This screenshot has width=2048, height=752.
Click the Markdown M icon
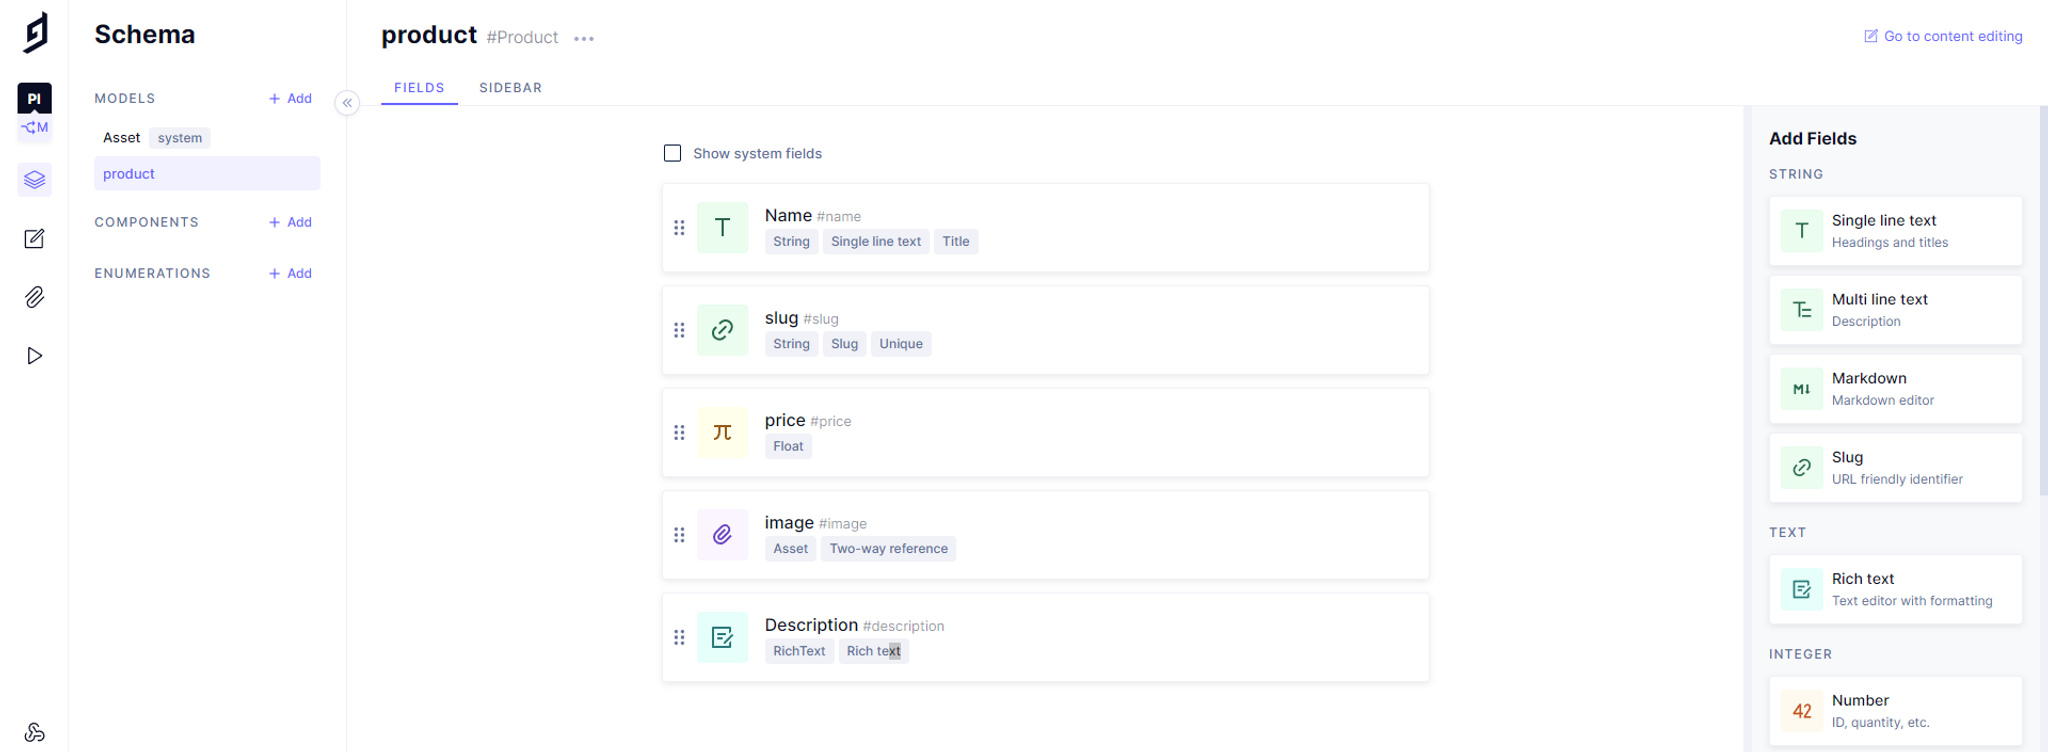tap(1802, 389)
